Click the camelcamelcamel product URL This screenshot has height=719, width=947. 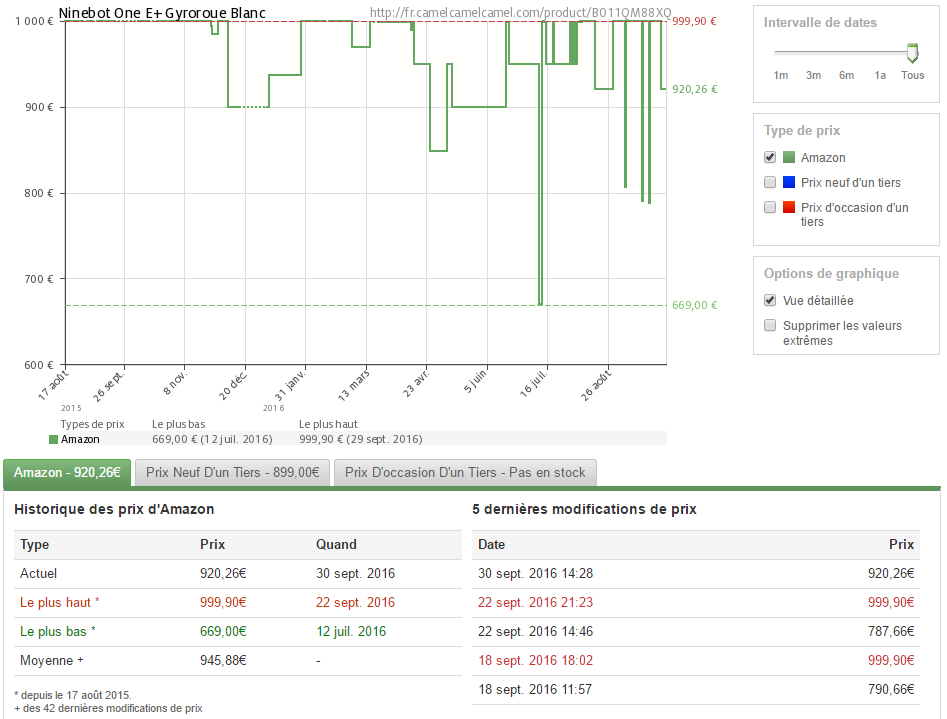(520, 13)
